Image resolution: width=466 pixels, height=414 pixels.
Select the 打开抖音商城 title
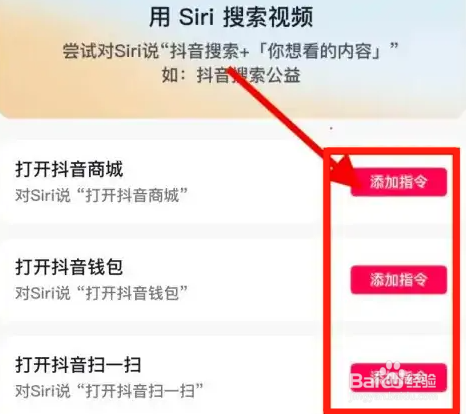coord(69,169)
